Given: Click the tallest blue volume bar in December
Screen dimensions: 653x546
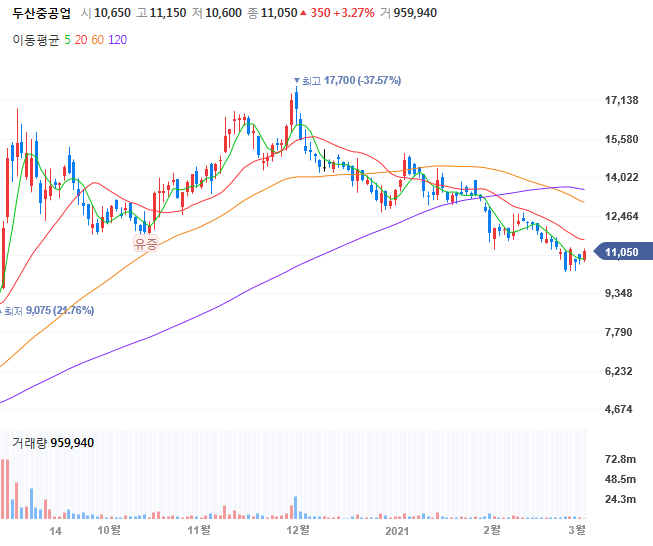Looking at the screenshot, I should [x=296, y=507].
